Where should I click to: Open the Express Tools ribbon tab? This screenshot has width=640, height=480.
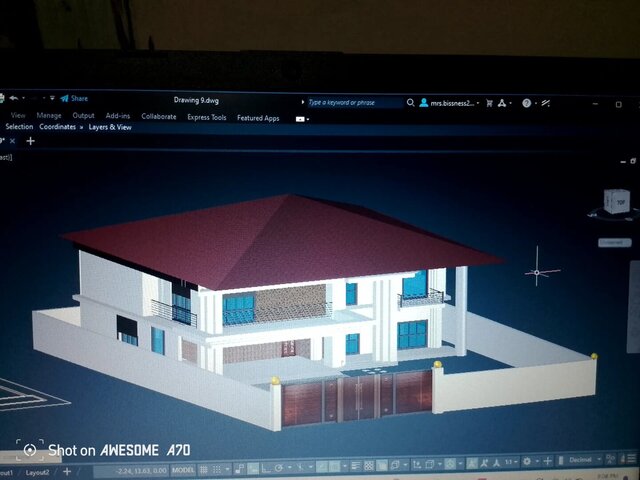tap(207, 117)
